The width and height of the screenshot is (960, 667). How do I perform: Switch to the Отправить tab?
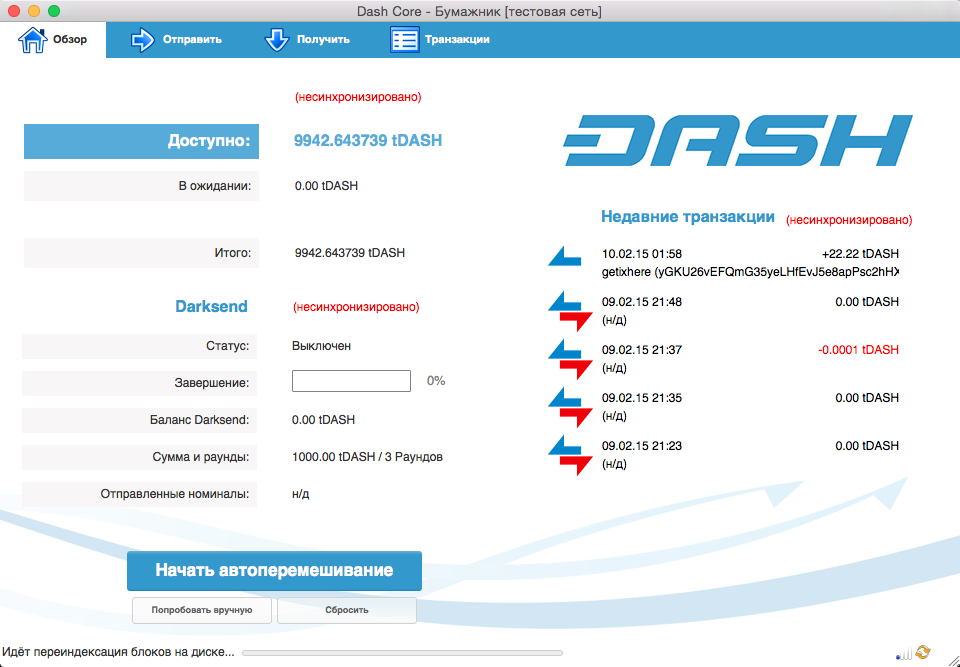coord(176,40)
